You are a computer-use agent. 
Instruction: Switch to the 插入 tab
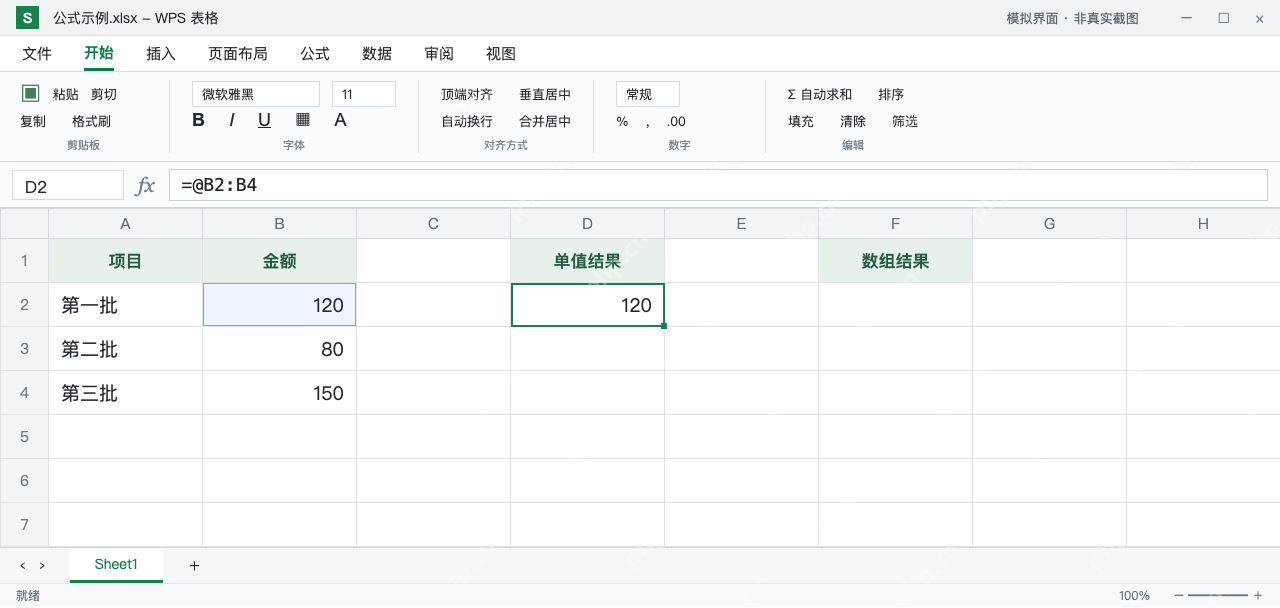(x=161, y=54)
